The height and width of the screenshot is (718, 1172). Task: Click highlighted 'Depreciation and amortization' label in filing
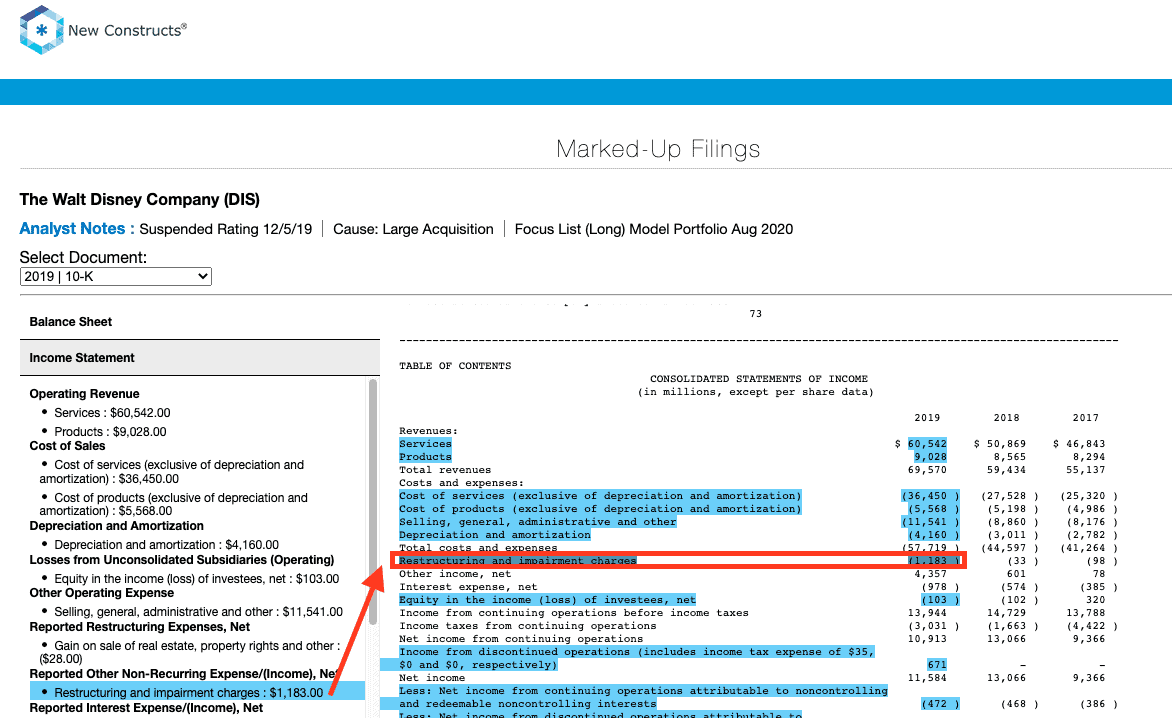(495, 535)
